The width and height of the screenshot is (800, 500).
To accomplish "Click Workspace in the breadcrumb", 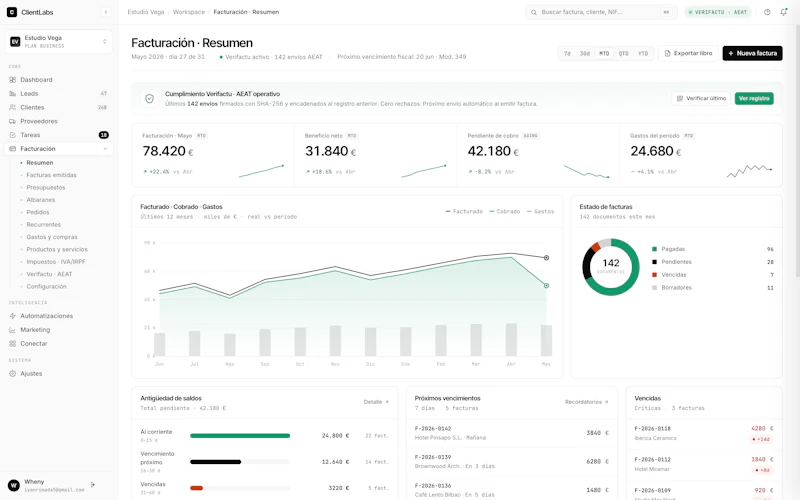I will coord(189,12).
